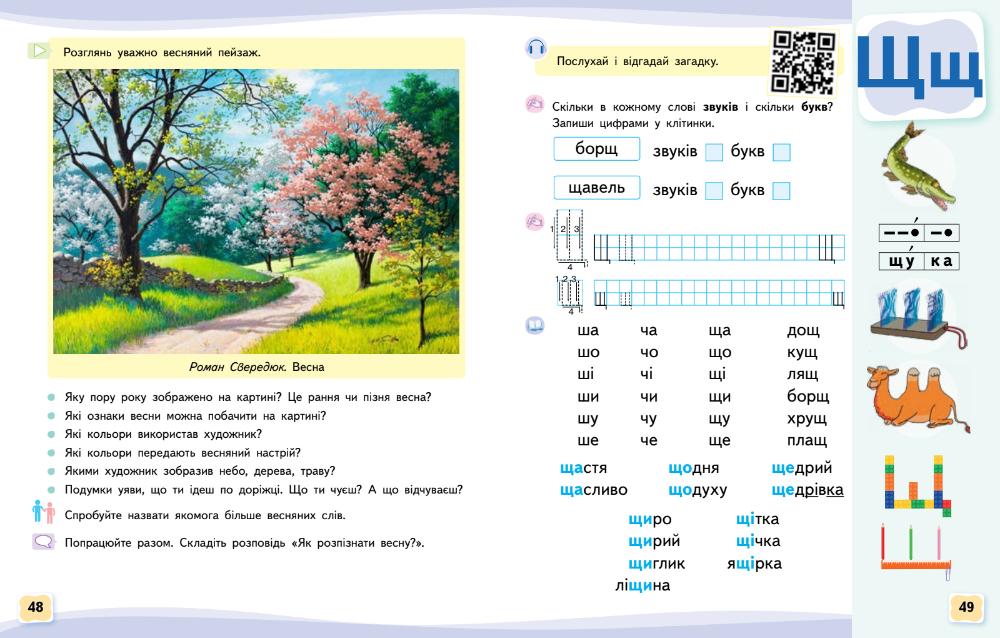Click the word 'хрущ'
Image resolution: width=1000 pixels, height=638 pixels.
pos(807,419)
